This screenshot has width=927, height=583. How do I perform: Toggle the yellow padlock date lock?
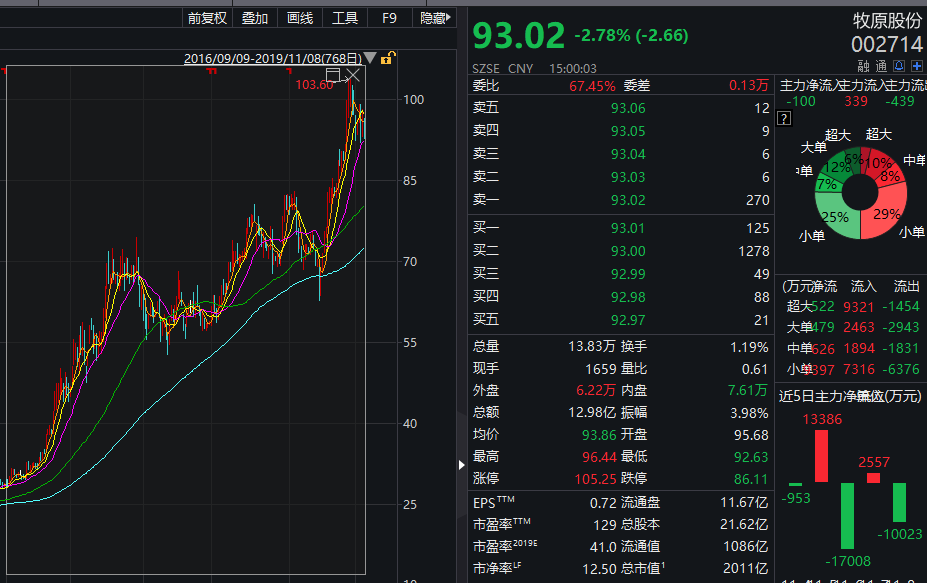point(387,58)
